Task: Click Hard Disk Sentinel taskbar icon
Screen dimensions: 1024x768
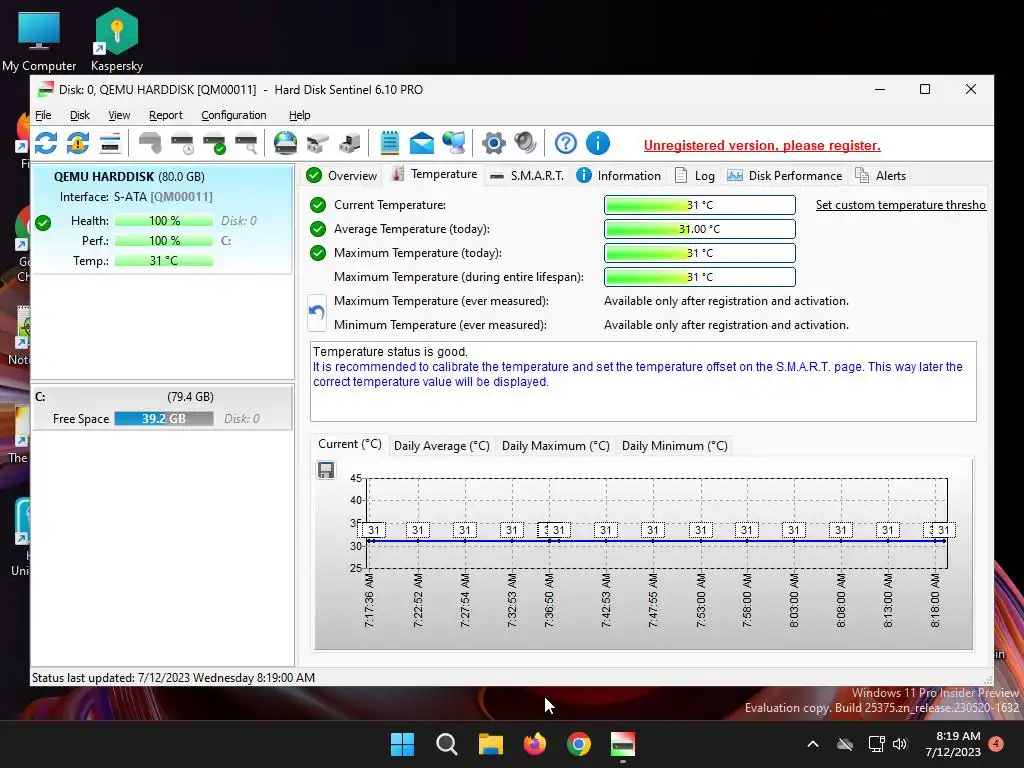Action: [622, 744]
